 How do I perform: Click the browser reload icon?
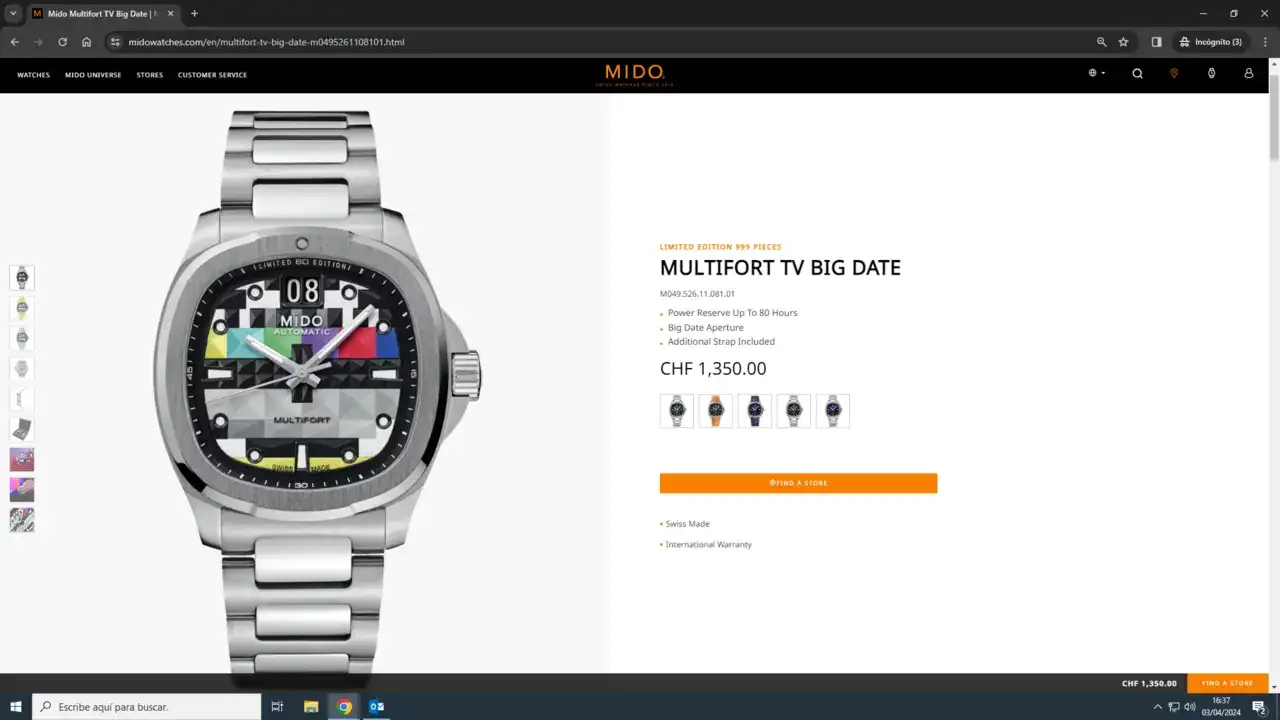coord(62,42)
